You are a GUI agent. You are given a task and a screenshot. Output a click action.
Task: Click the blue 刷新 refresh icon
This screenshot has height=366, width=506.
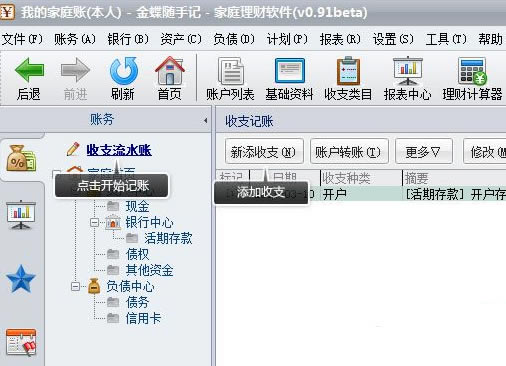(123, 70)
